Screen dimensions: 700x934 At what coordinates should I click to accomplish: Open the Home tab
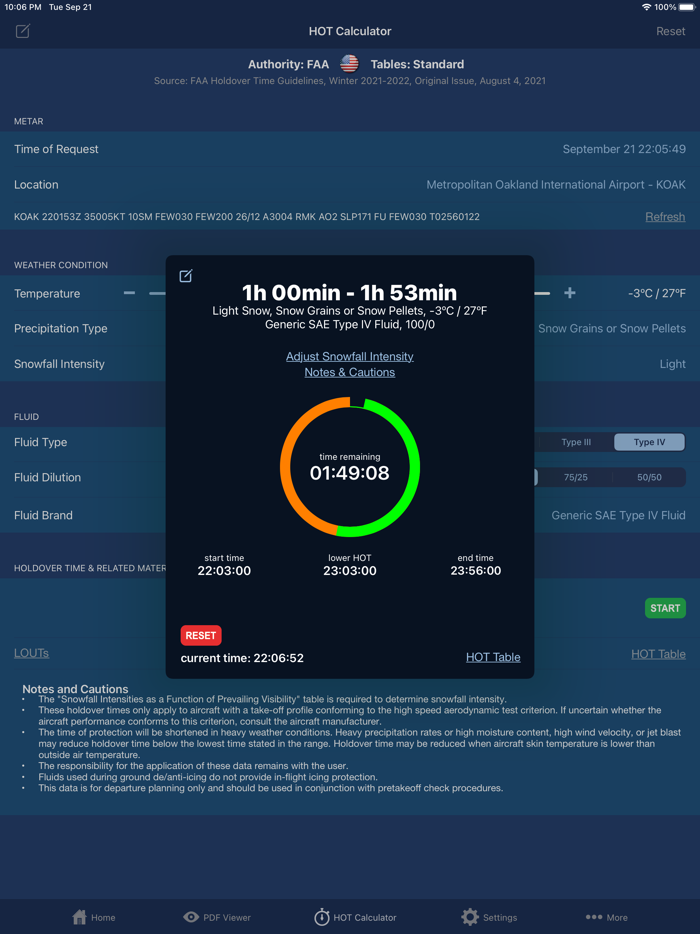pos(94,917)
